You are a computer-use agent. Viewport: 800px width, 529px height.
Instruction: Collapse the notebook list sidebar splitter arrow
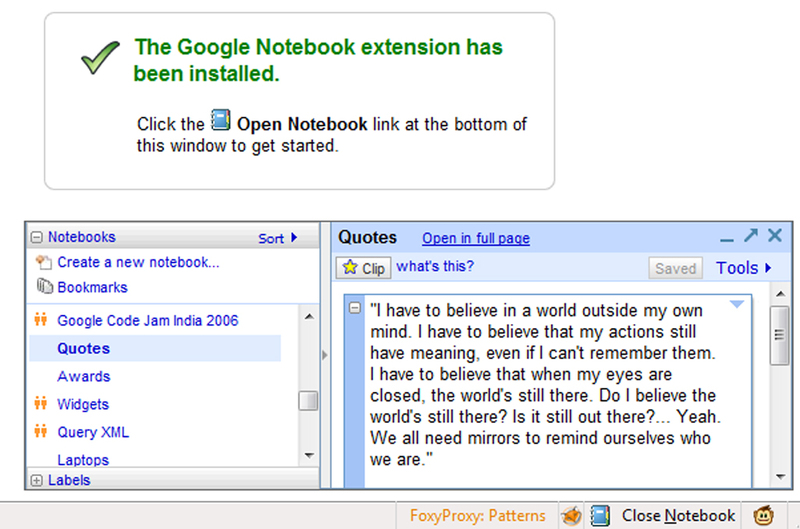click(x=325, y=355)
